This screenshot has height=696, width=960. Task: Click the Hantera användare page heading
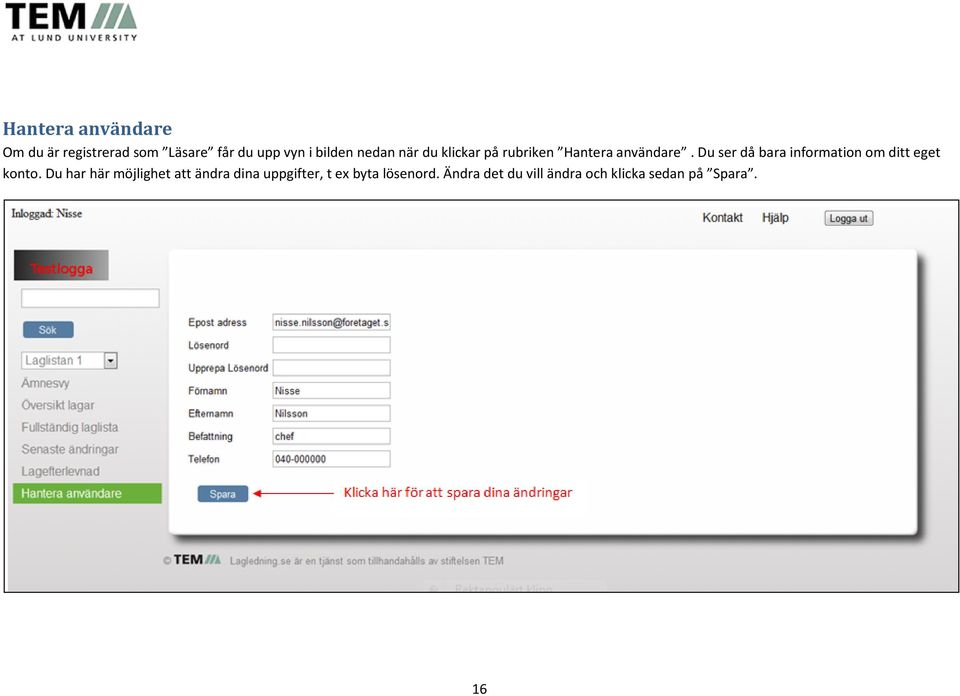pyautogui.click(x=88, y=129)
